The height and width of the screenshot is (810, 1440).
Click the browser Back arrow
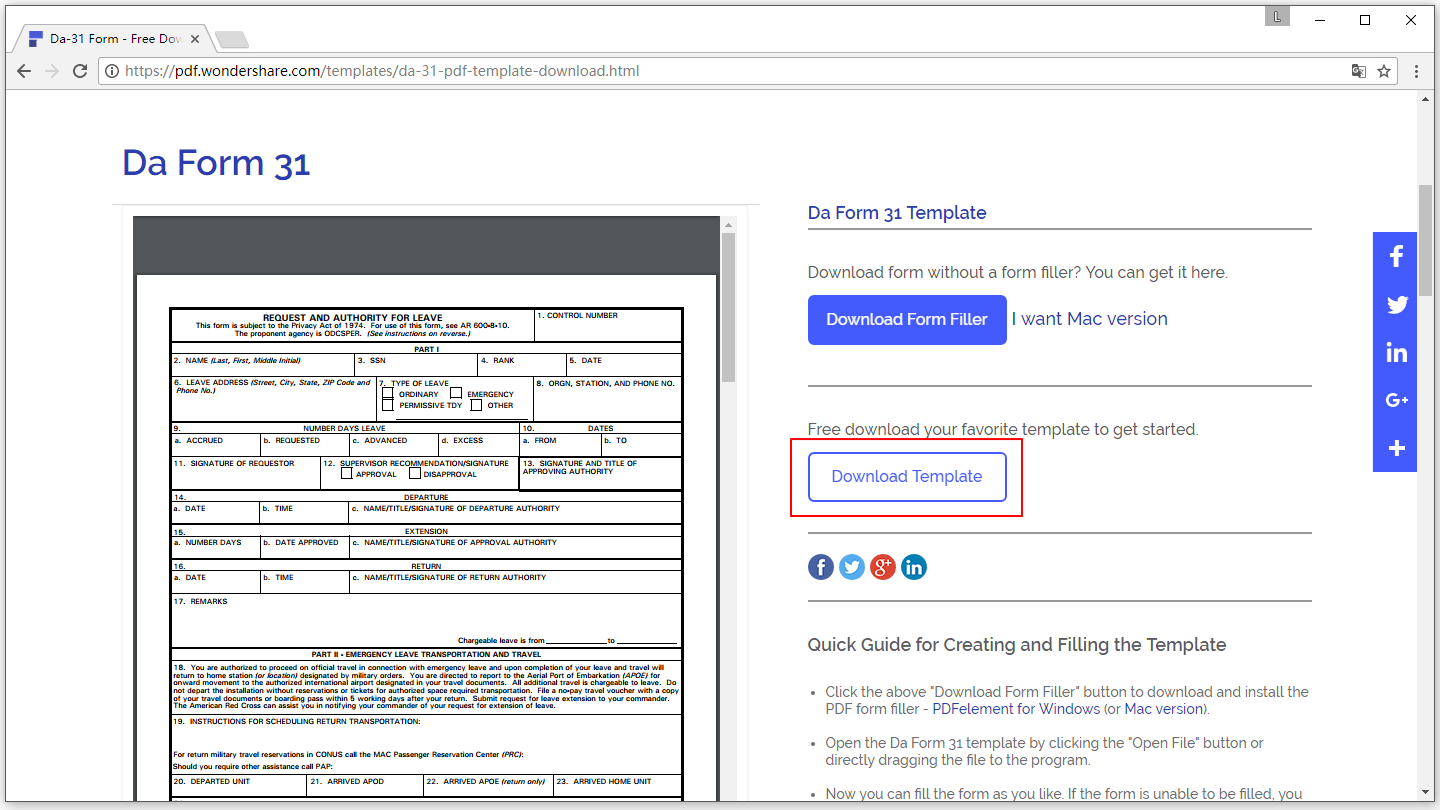[24, 71]
